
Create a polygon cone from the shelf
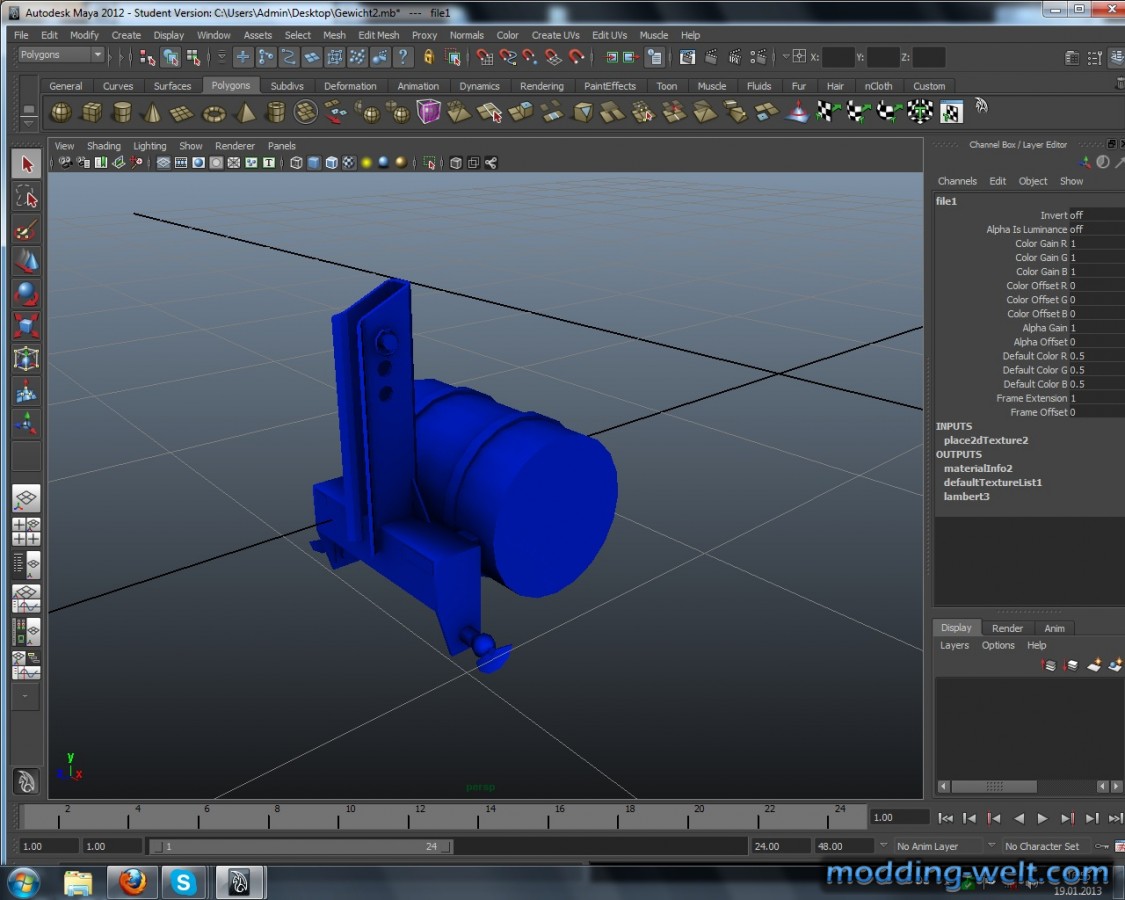click(153, 113)
